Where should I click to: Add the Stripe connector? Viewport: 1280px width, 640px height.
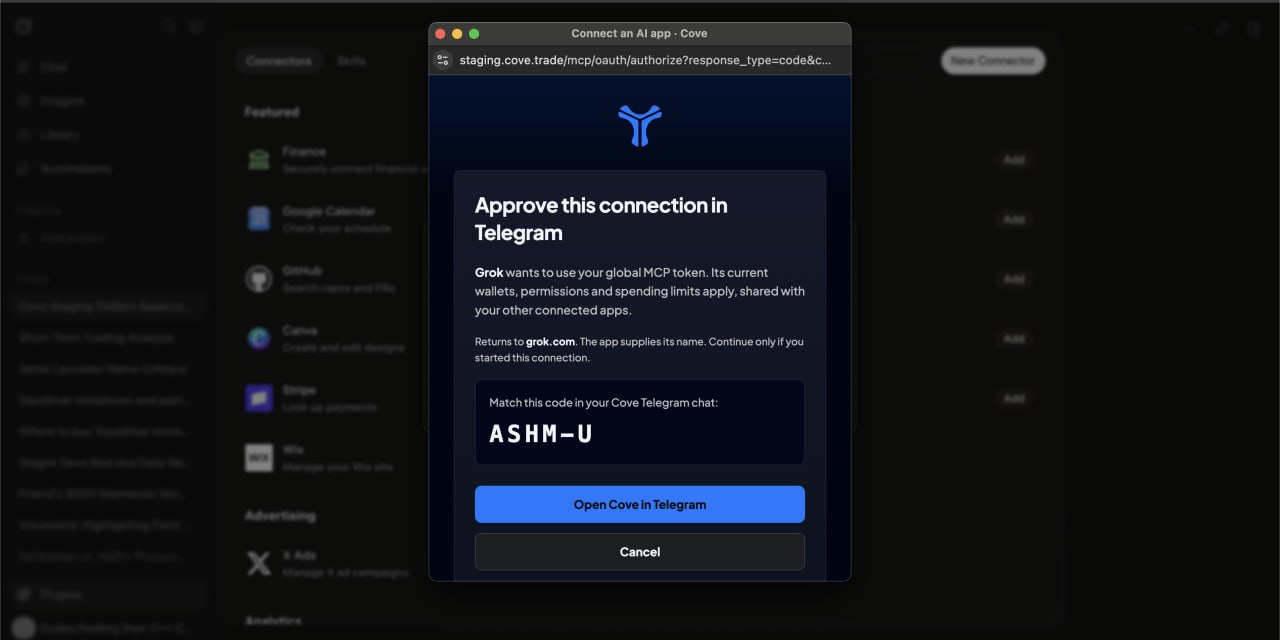pyautogui.click(x=1014, y=398)
